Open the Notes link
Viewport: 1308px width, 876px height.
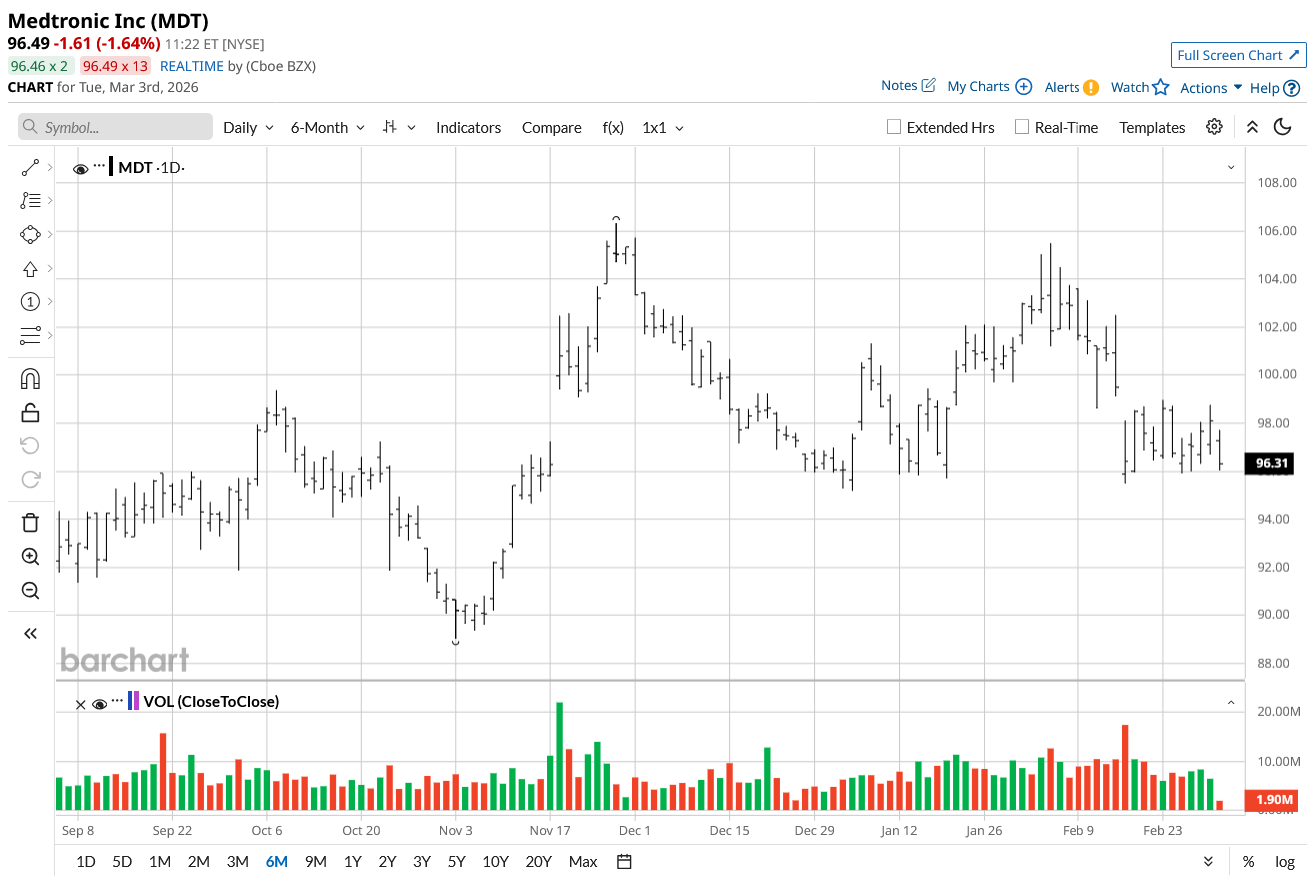[x=908, y=86]
